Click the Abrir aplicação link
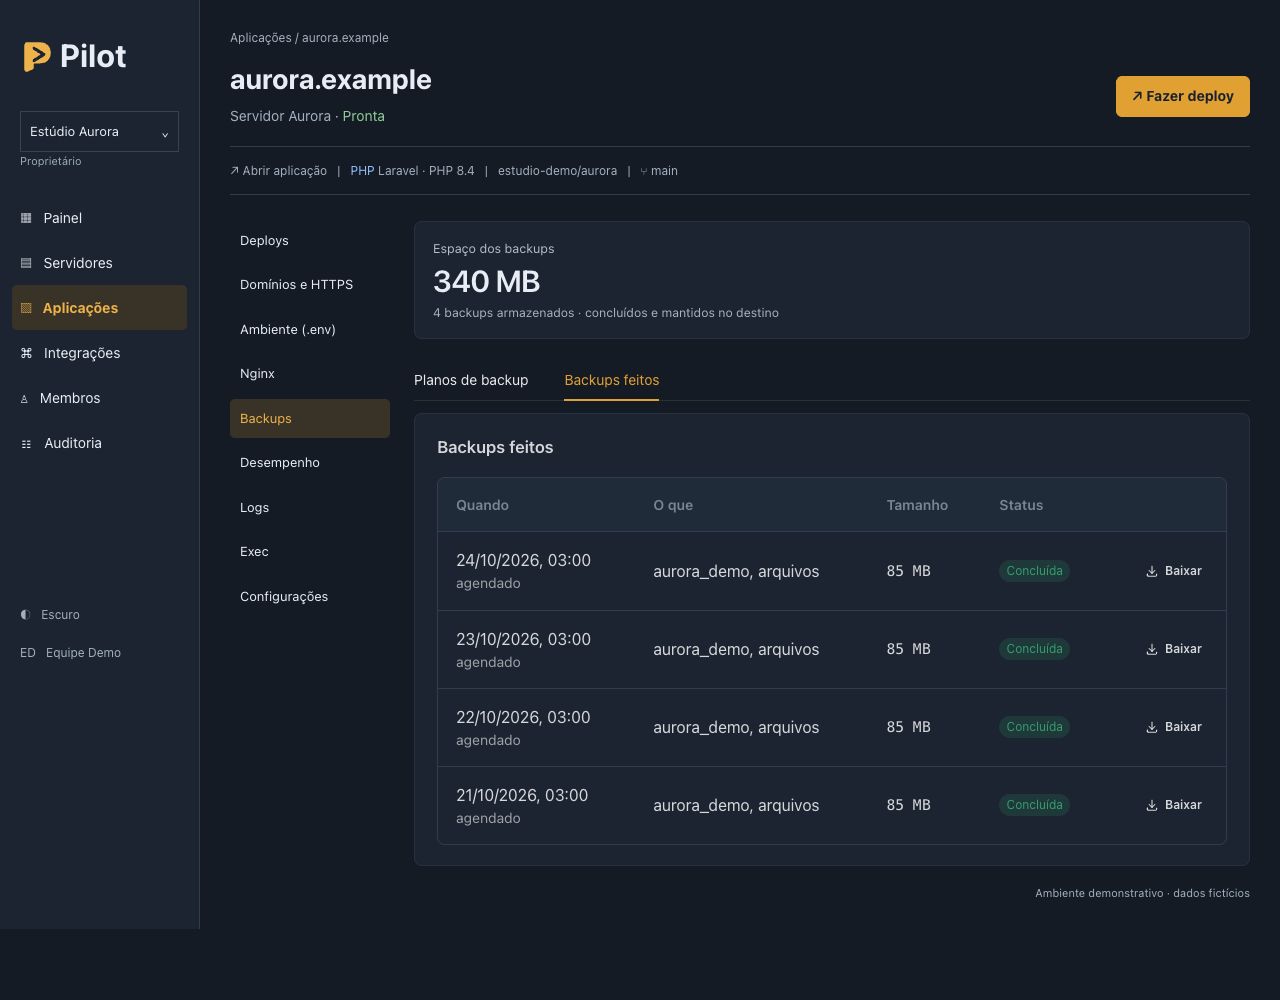The image size is (1280, 1000). click(279, 171)
